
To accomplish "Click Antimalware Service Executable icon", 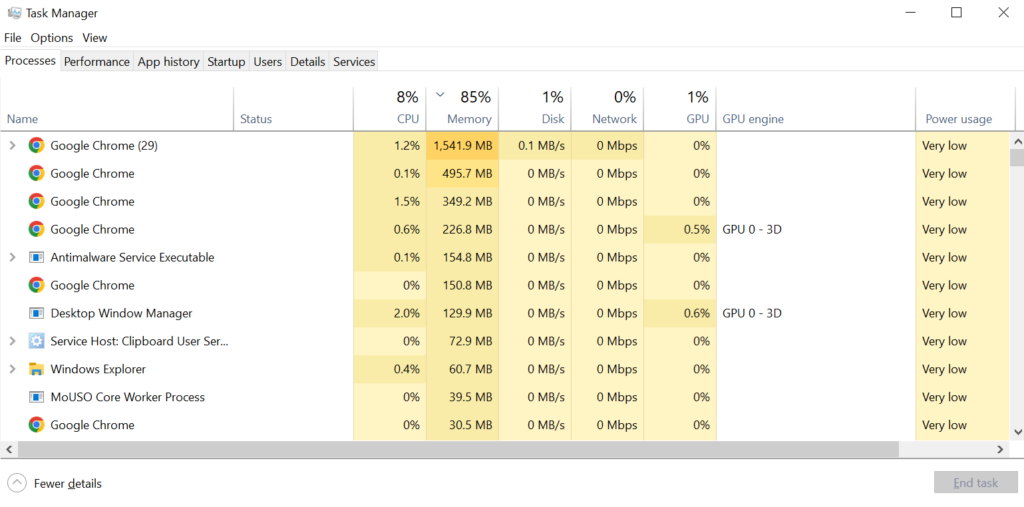I will click(x=37, y=257).
